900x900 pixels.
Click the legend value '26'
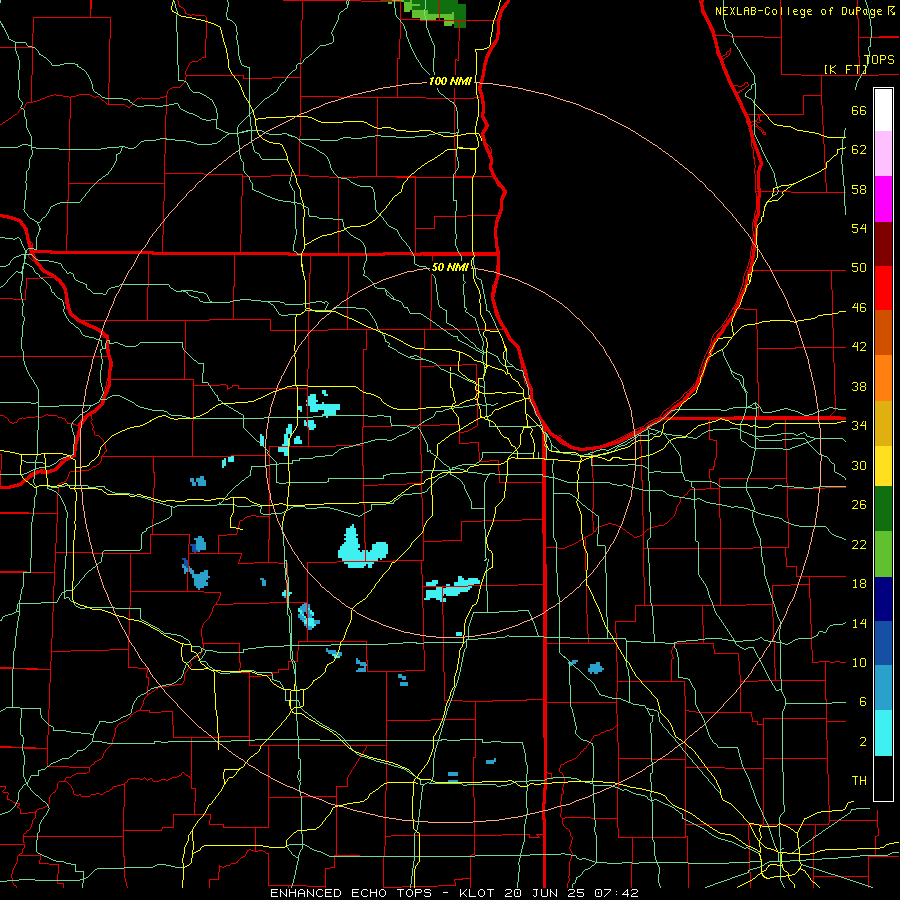859,505
